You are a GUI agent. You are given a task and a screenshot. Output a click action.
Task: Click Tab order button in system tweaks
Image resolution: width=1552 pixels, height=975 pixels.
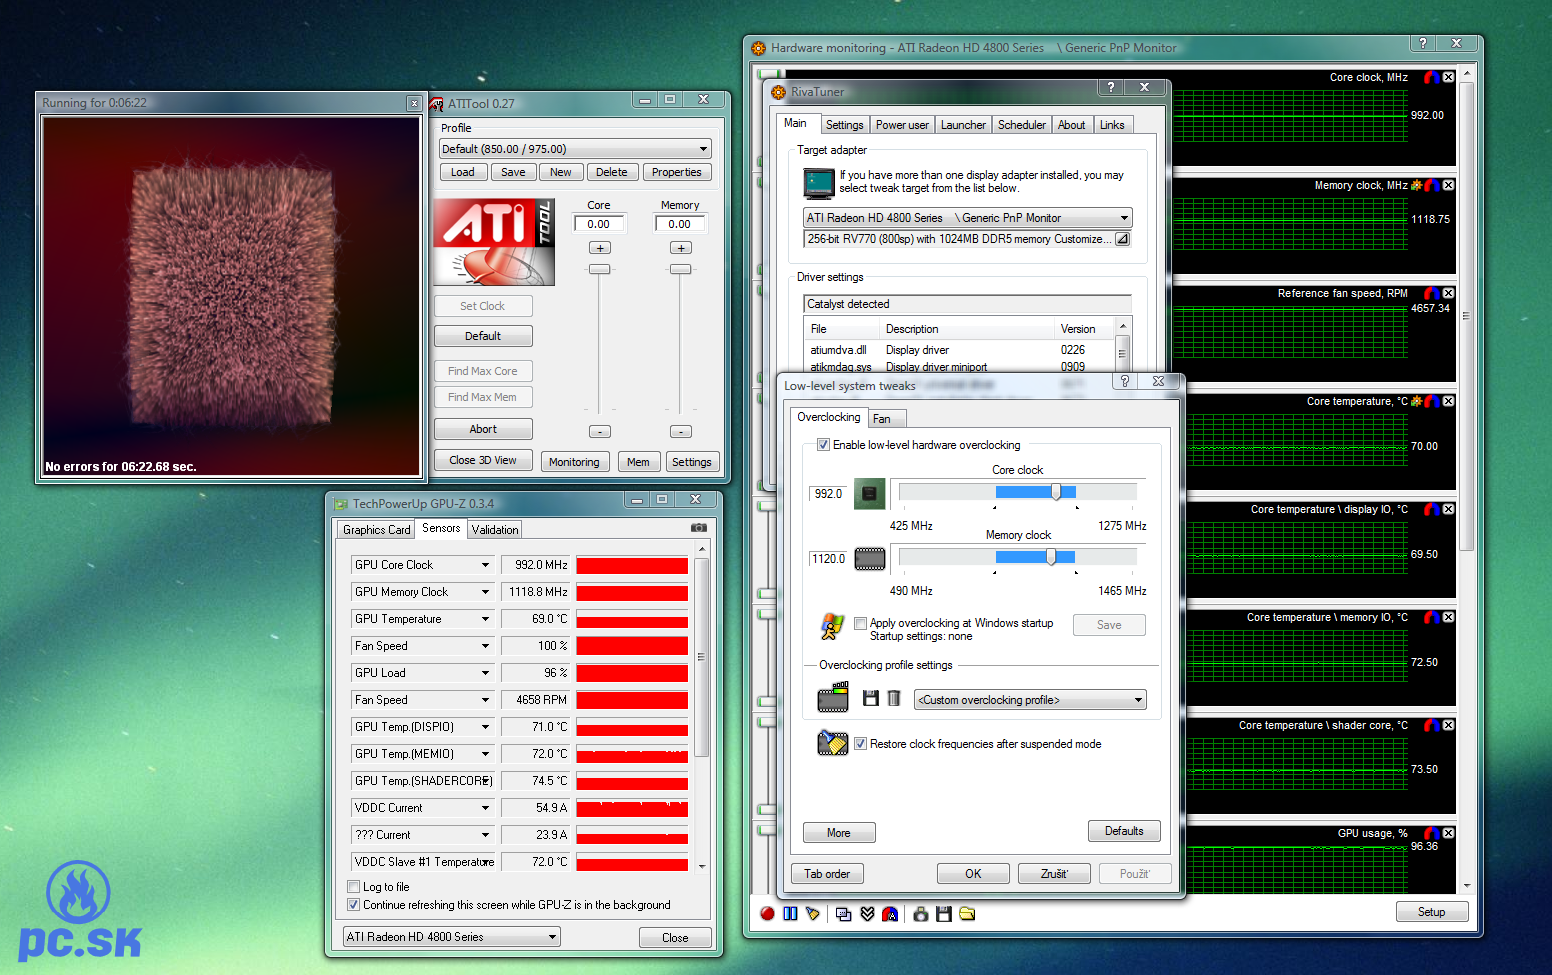(x=827, y=874)
